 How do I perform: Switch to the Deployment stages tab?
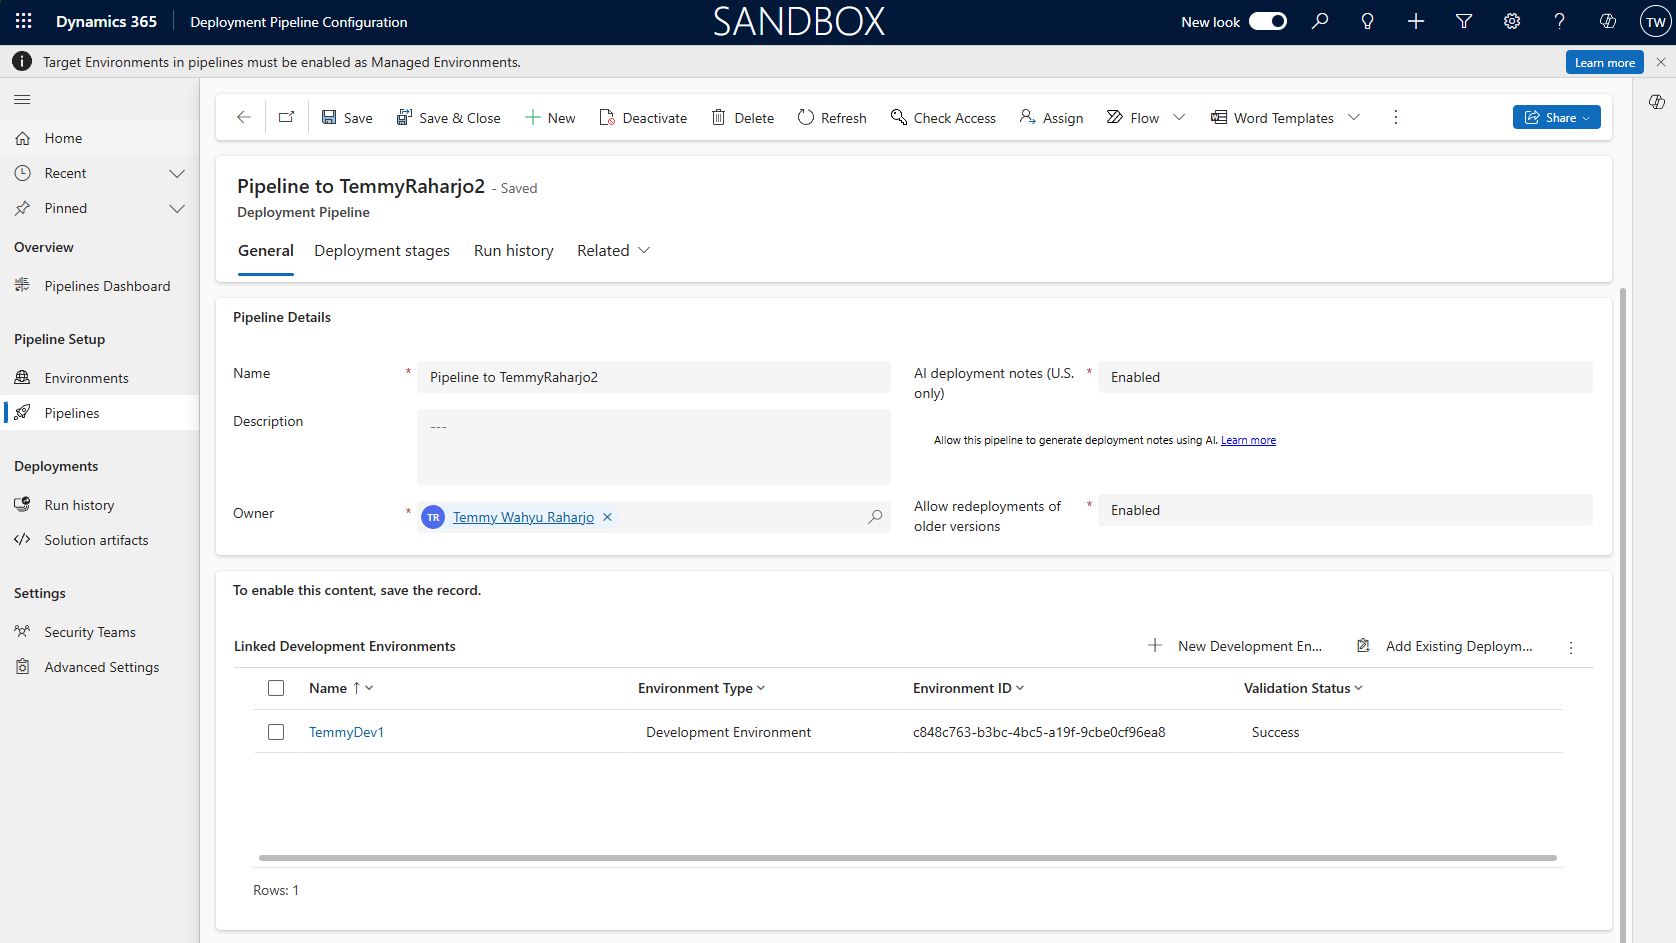(382, 251)
